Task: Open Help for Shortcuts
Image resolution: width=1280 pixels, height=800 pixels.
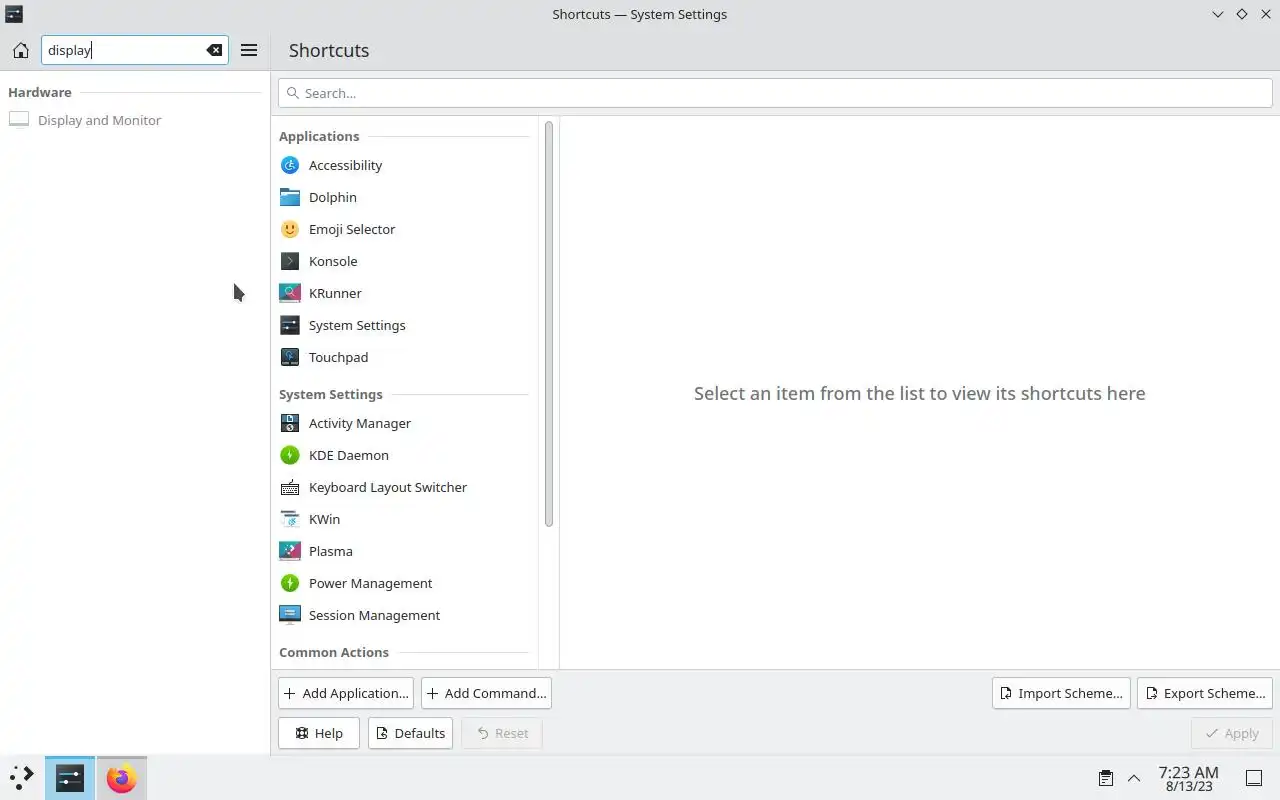Action: (319, 733)
